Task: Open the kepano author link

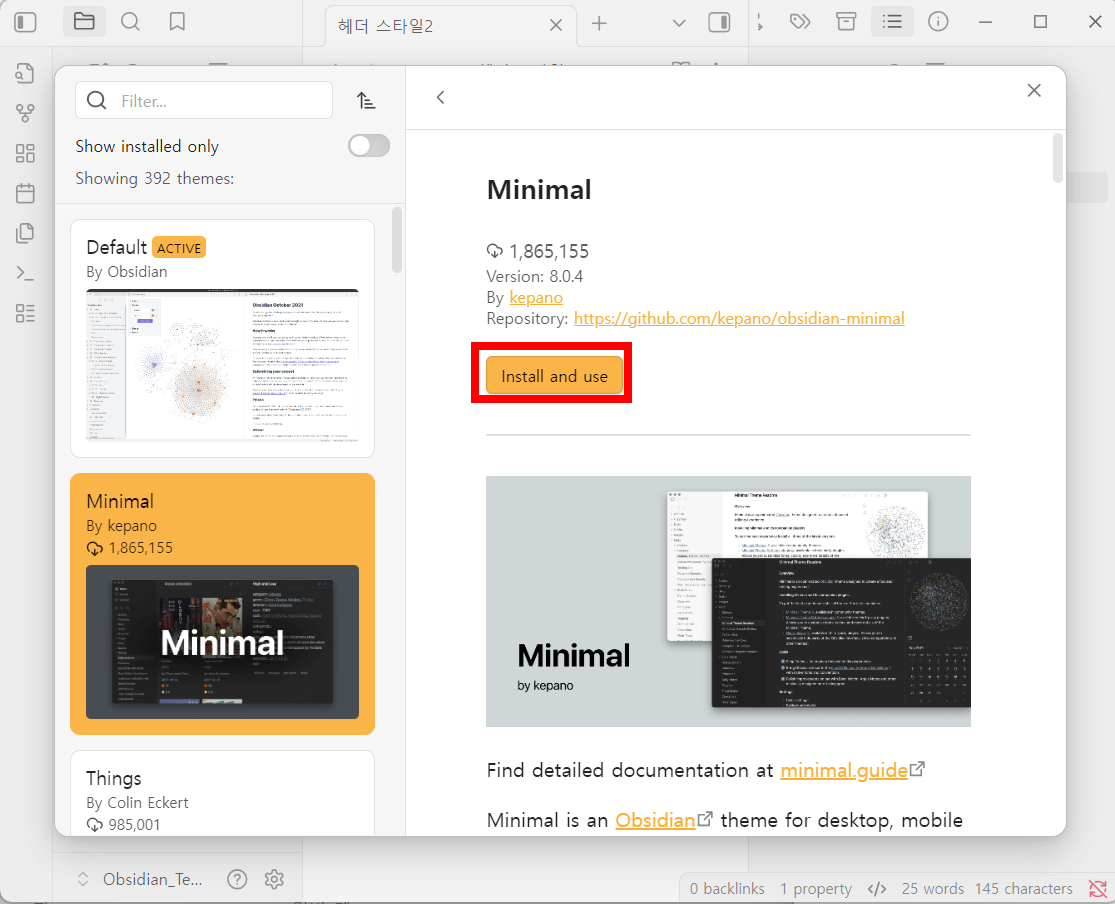Action: point(535,297)
